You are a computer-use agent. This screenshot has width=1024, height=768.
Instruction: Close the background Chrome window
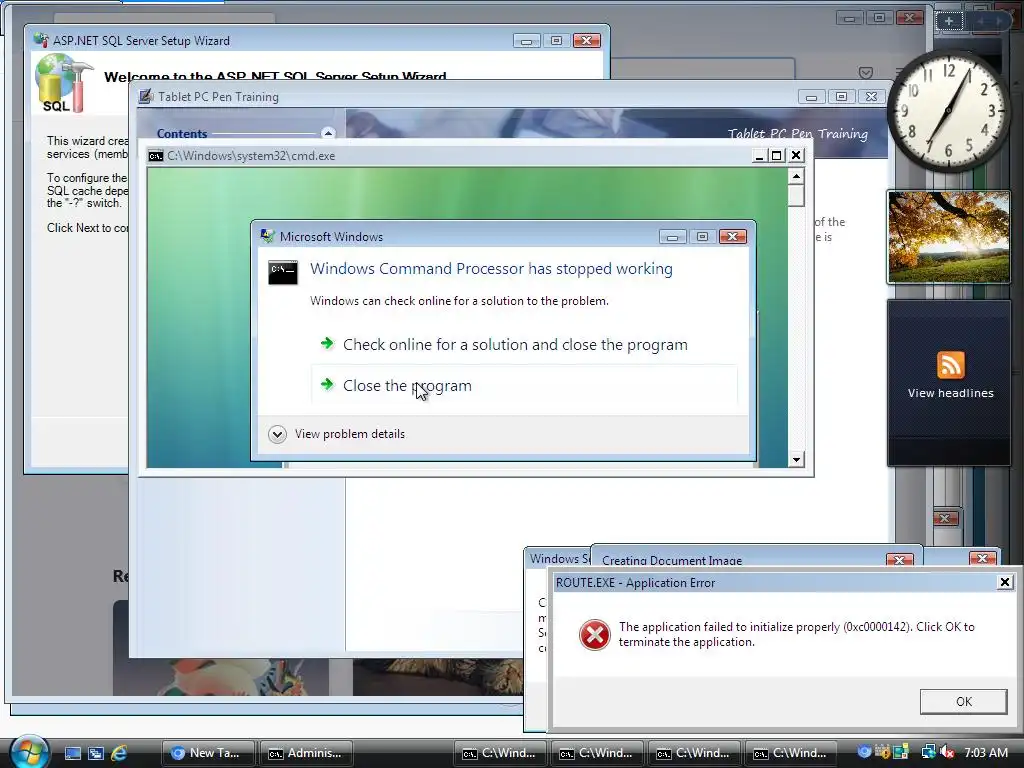(908, 18)
